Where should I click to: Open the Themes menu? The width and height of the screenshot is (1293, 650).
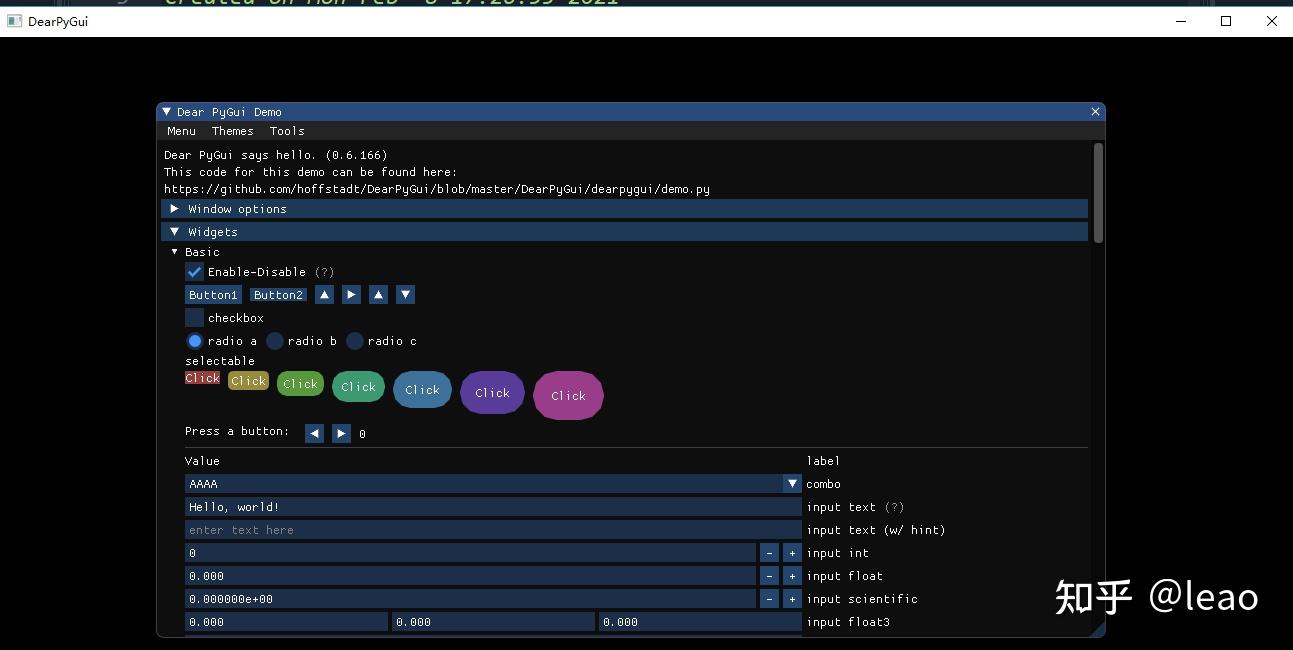coord(232,130)
